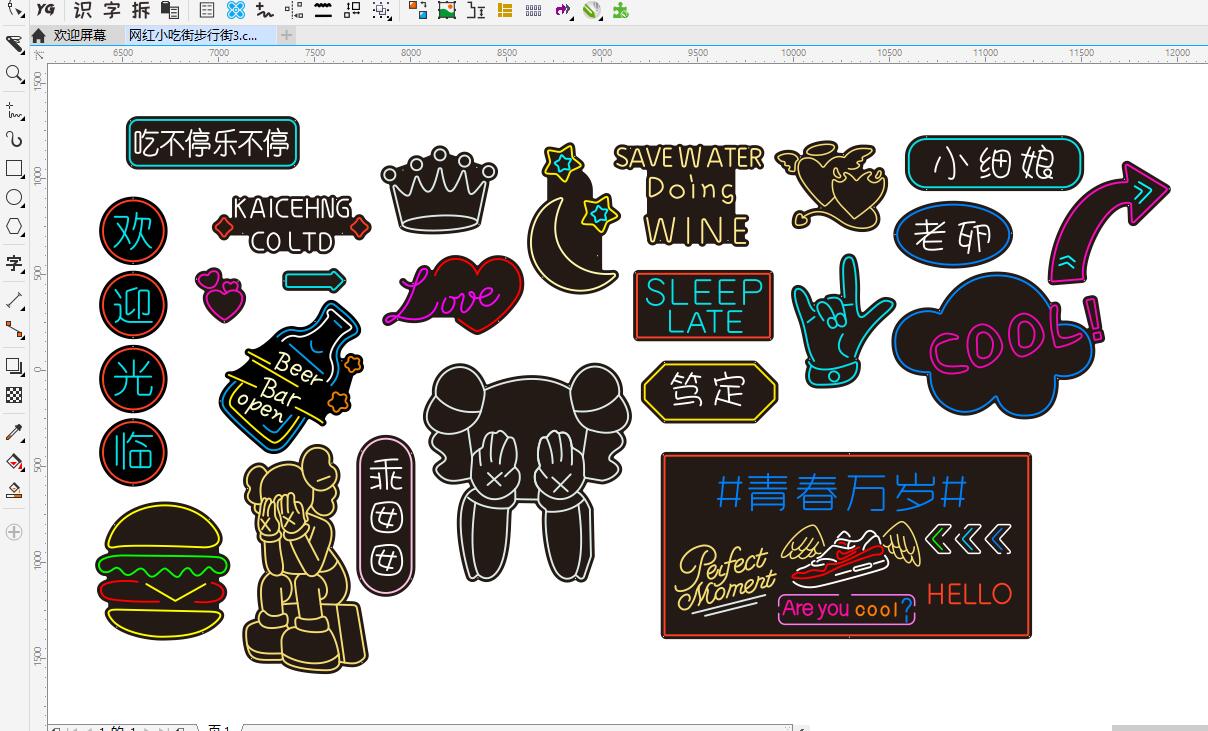Select the Freehand tool
1208x731 pixels.
(14, 109)
